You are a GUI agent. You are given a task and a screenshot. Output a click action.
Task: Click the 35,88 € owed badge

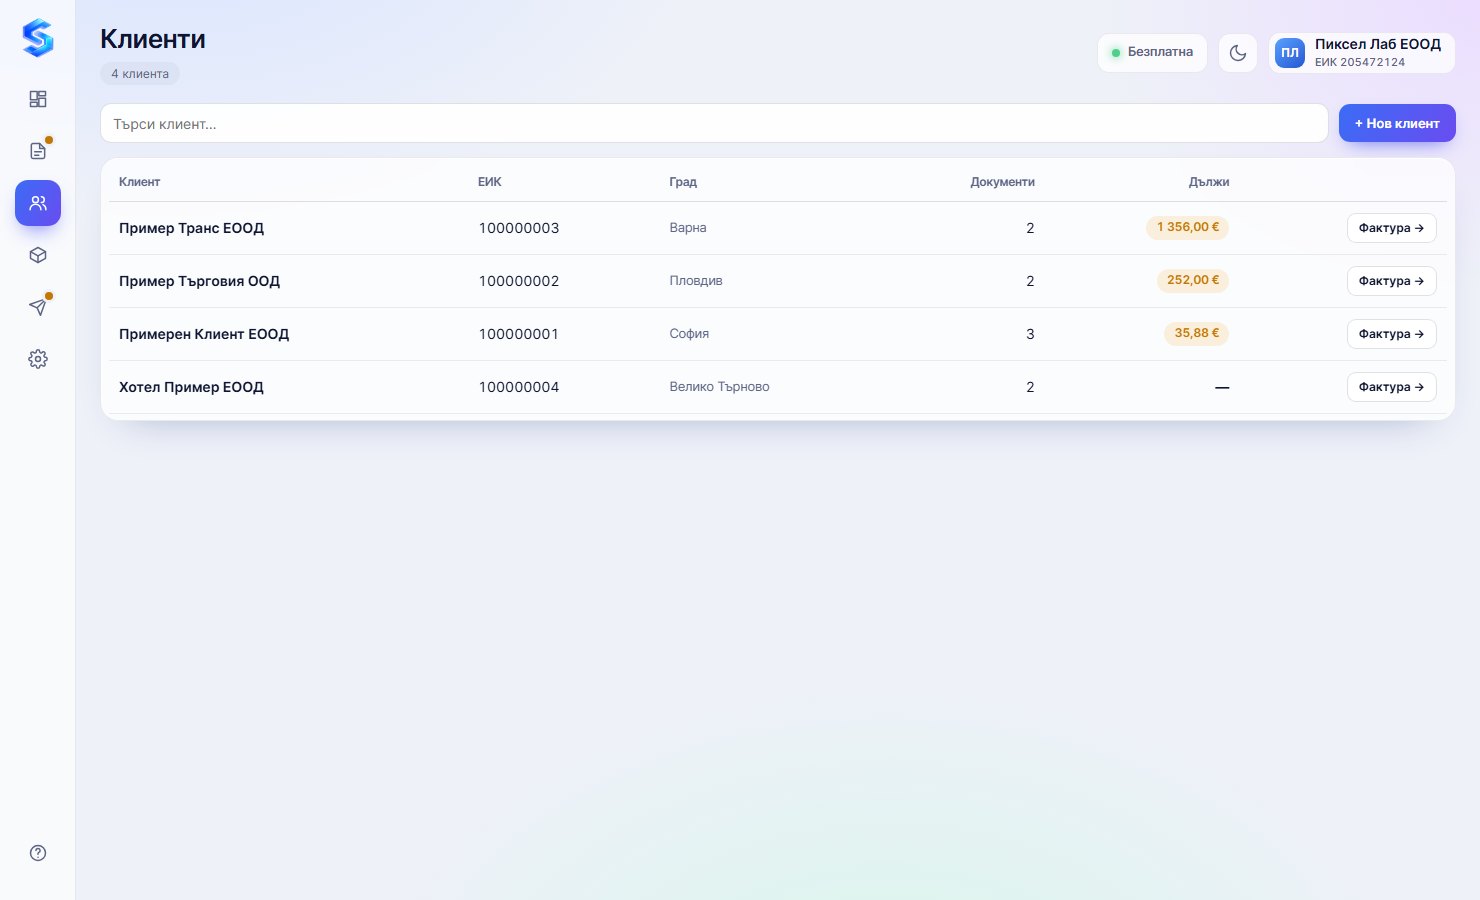(x=1197, y=333)
